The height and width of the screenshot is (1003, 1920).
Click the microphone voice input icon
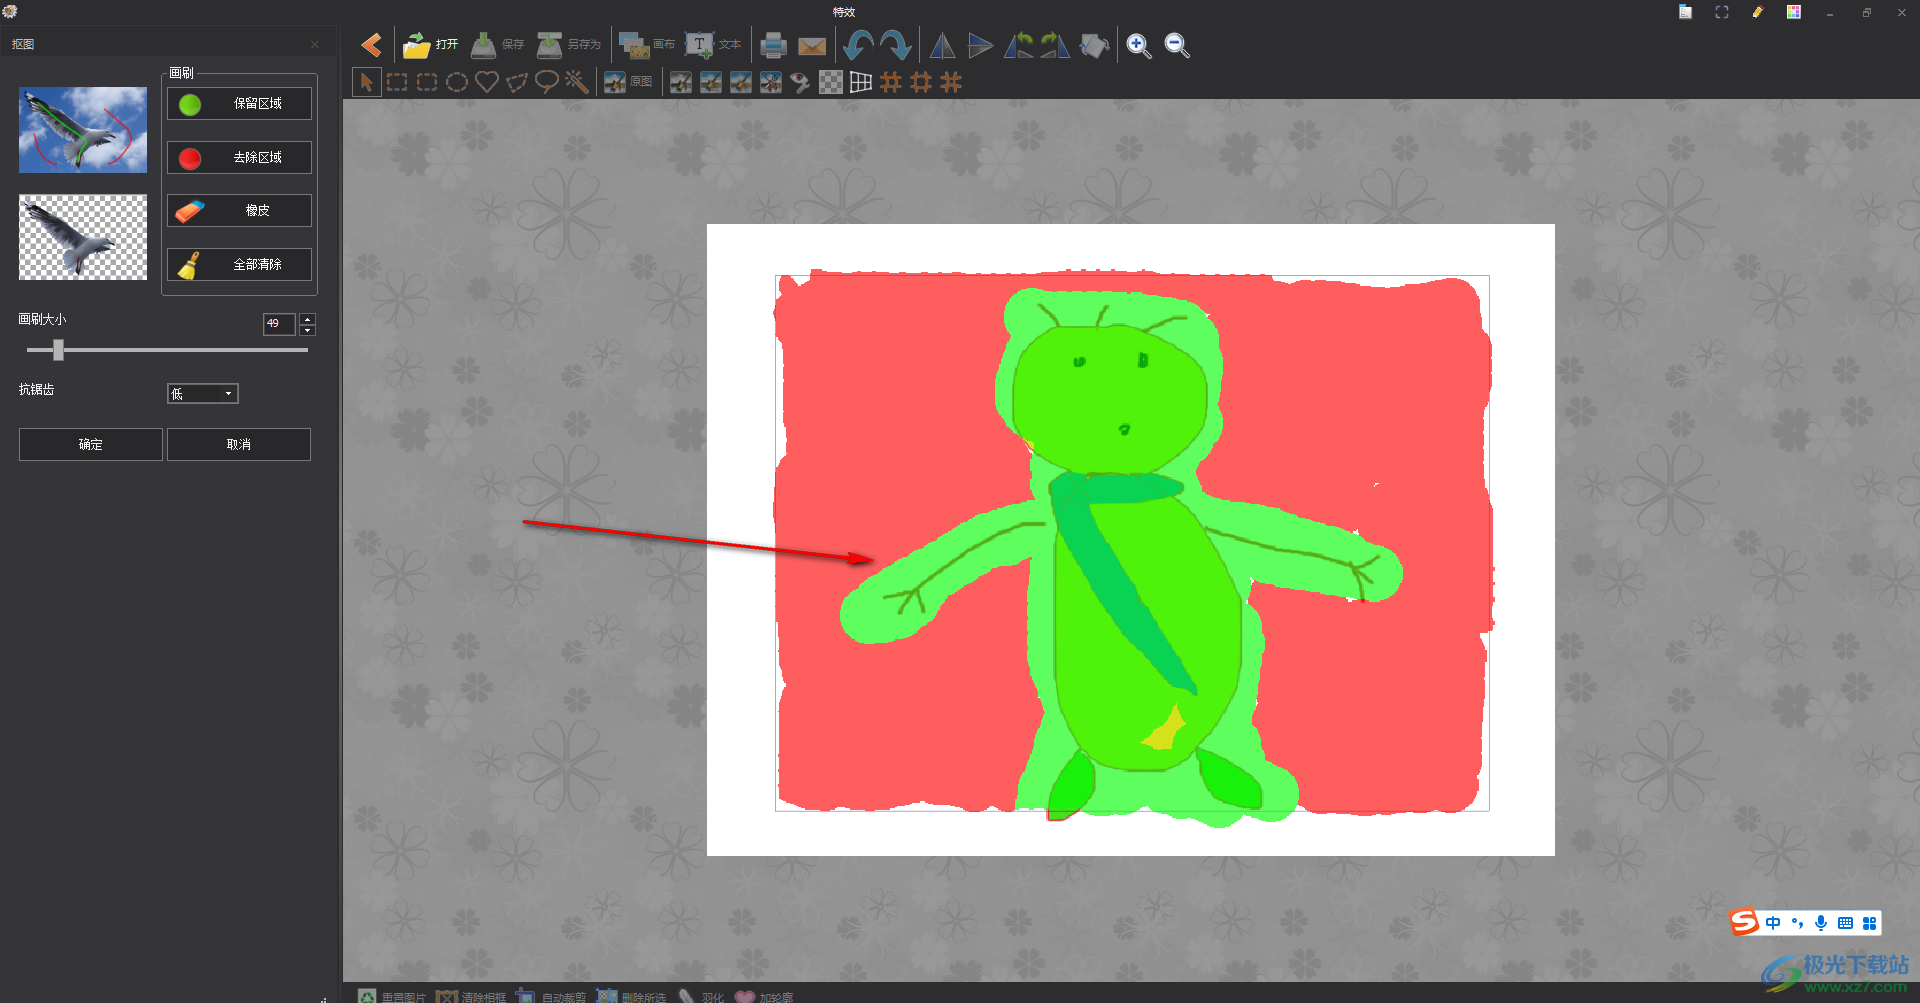pos(1821,923)
